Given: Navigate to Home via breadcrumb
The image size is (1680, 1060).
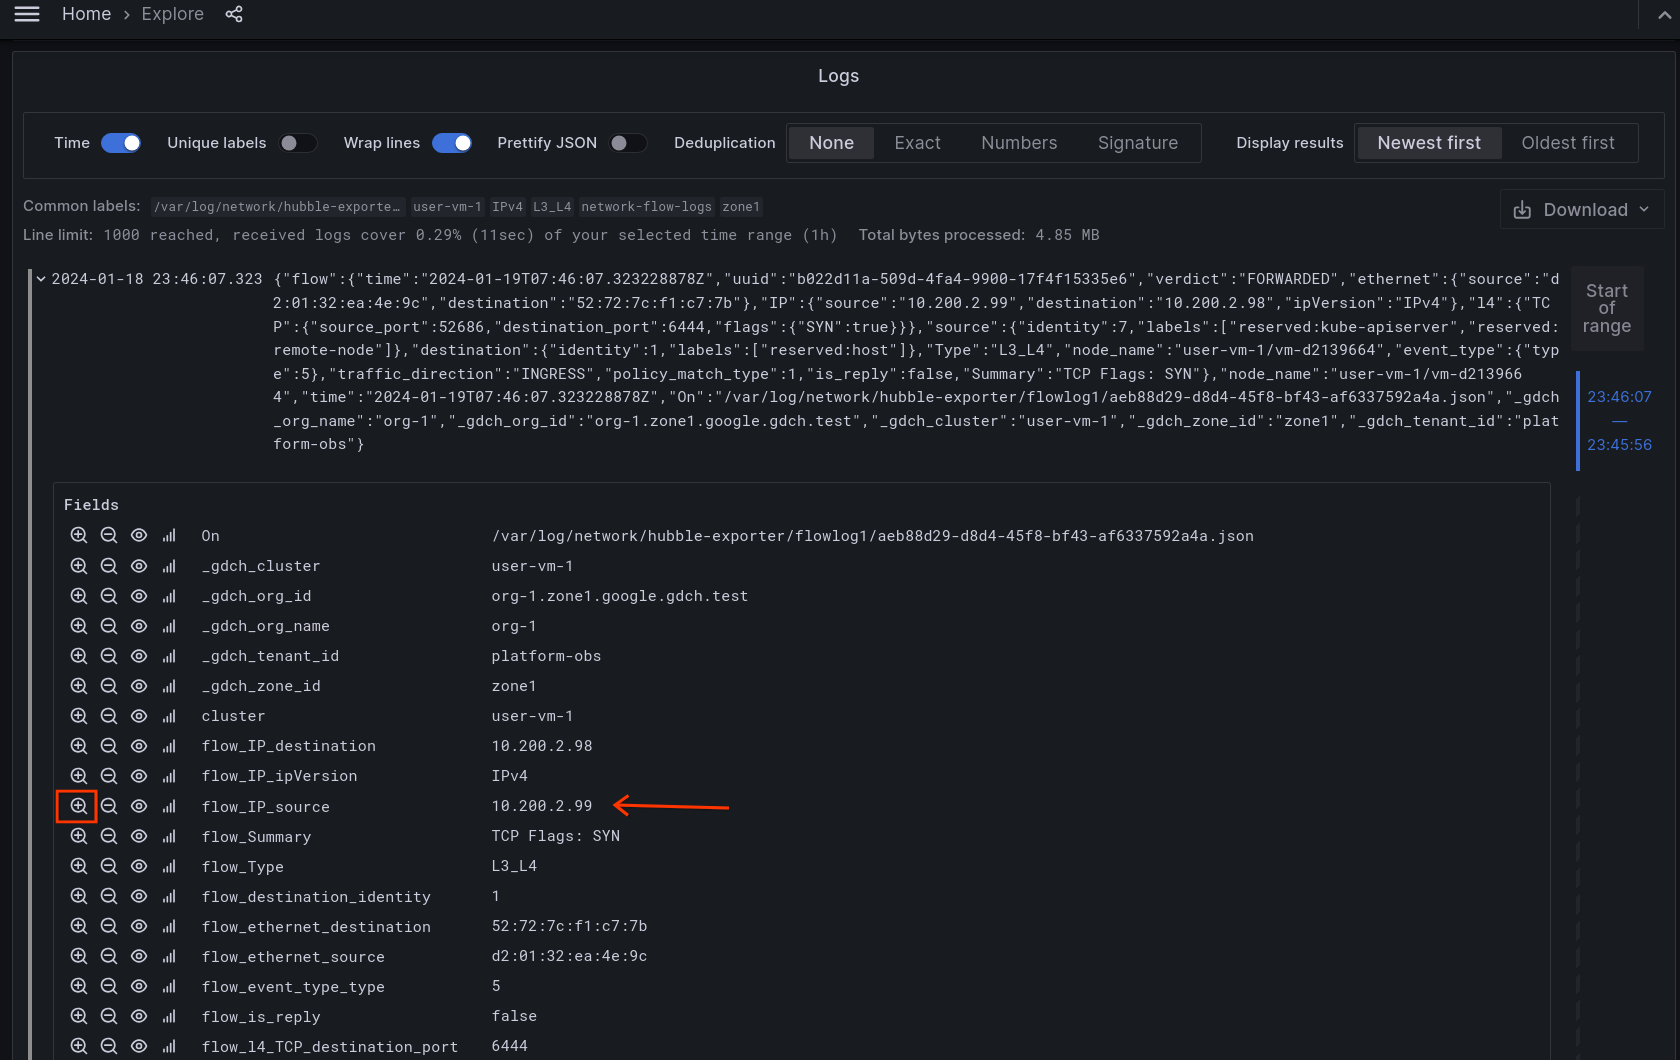Looking at the screenshot, I should pyautogui.click(x=86, y=14).
